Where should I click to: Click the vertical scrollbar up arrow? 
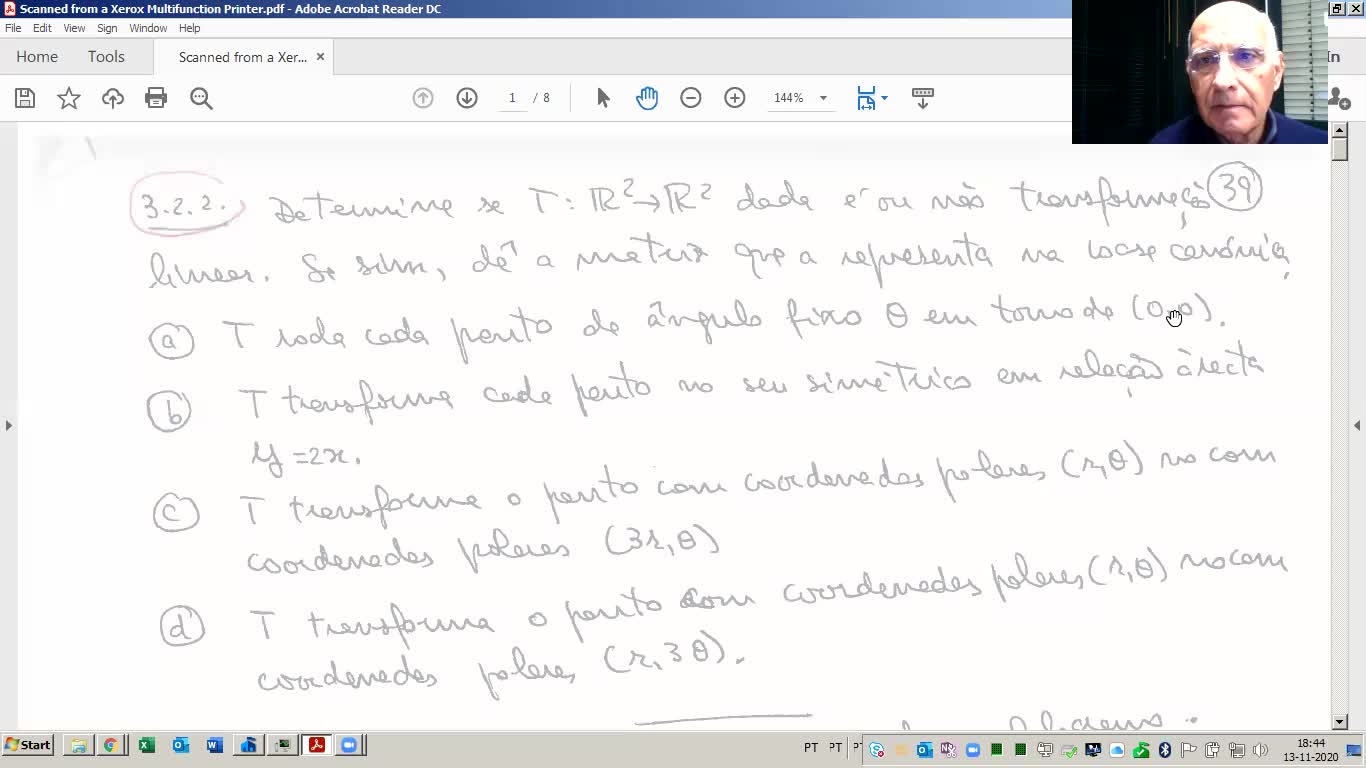point(1340,130)
